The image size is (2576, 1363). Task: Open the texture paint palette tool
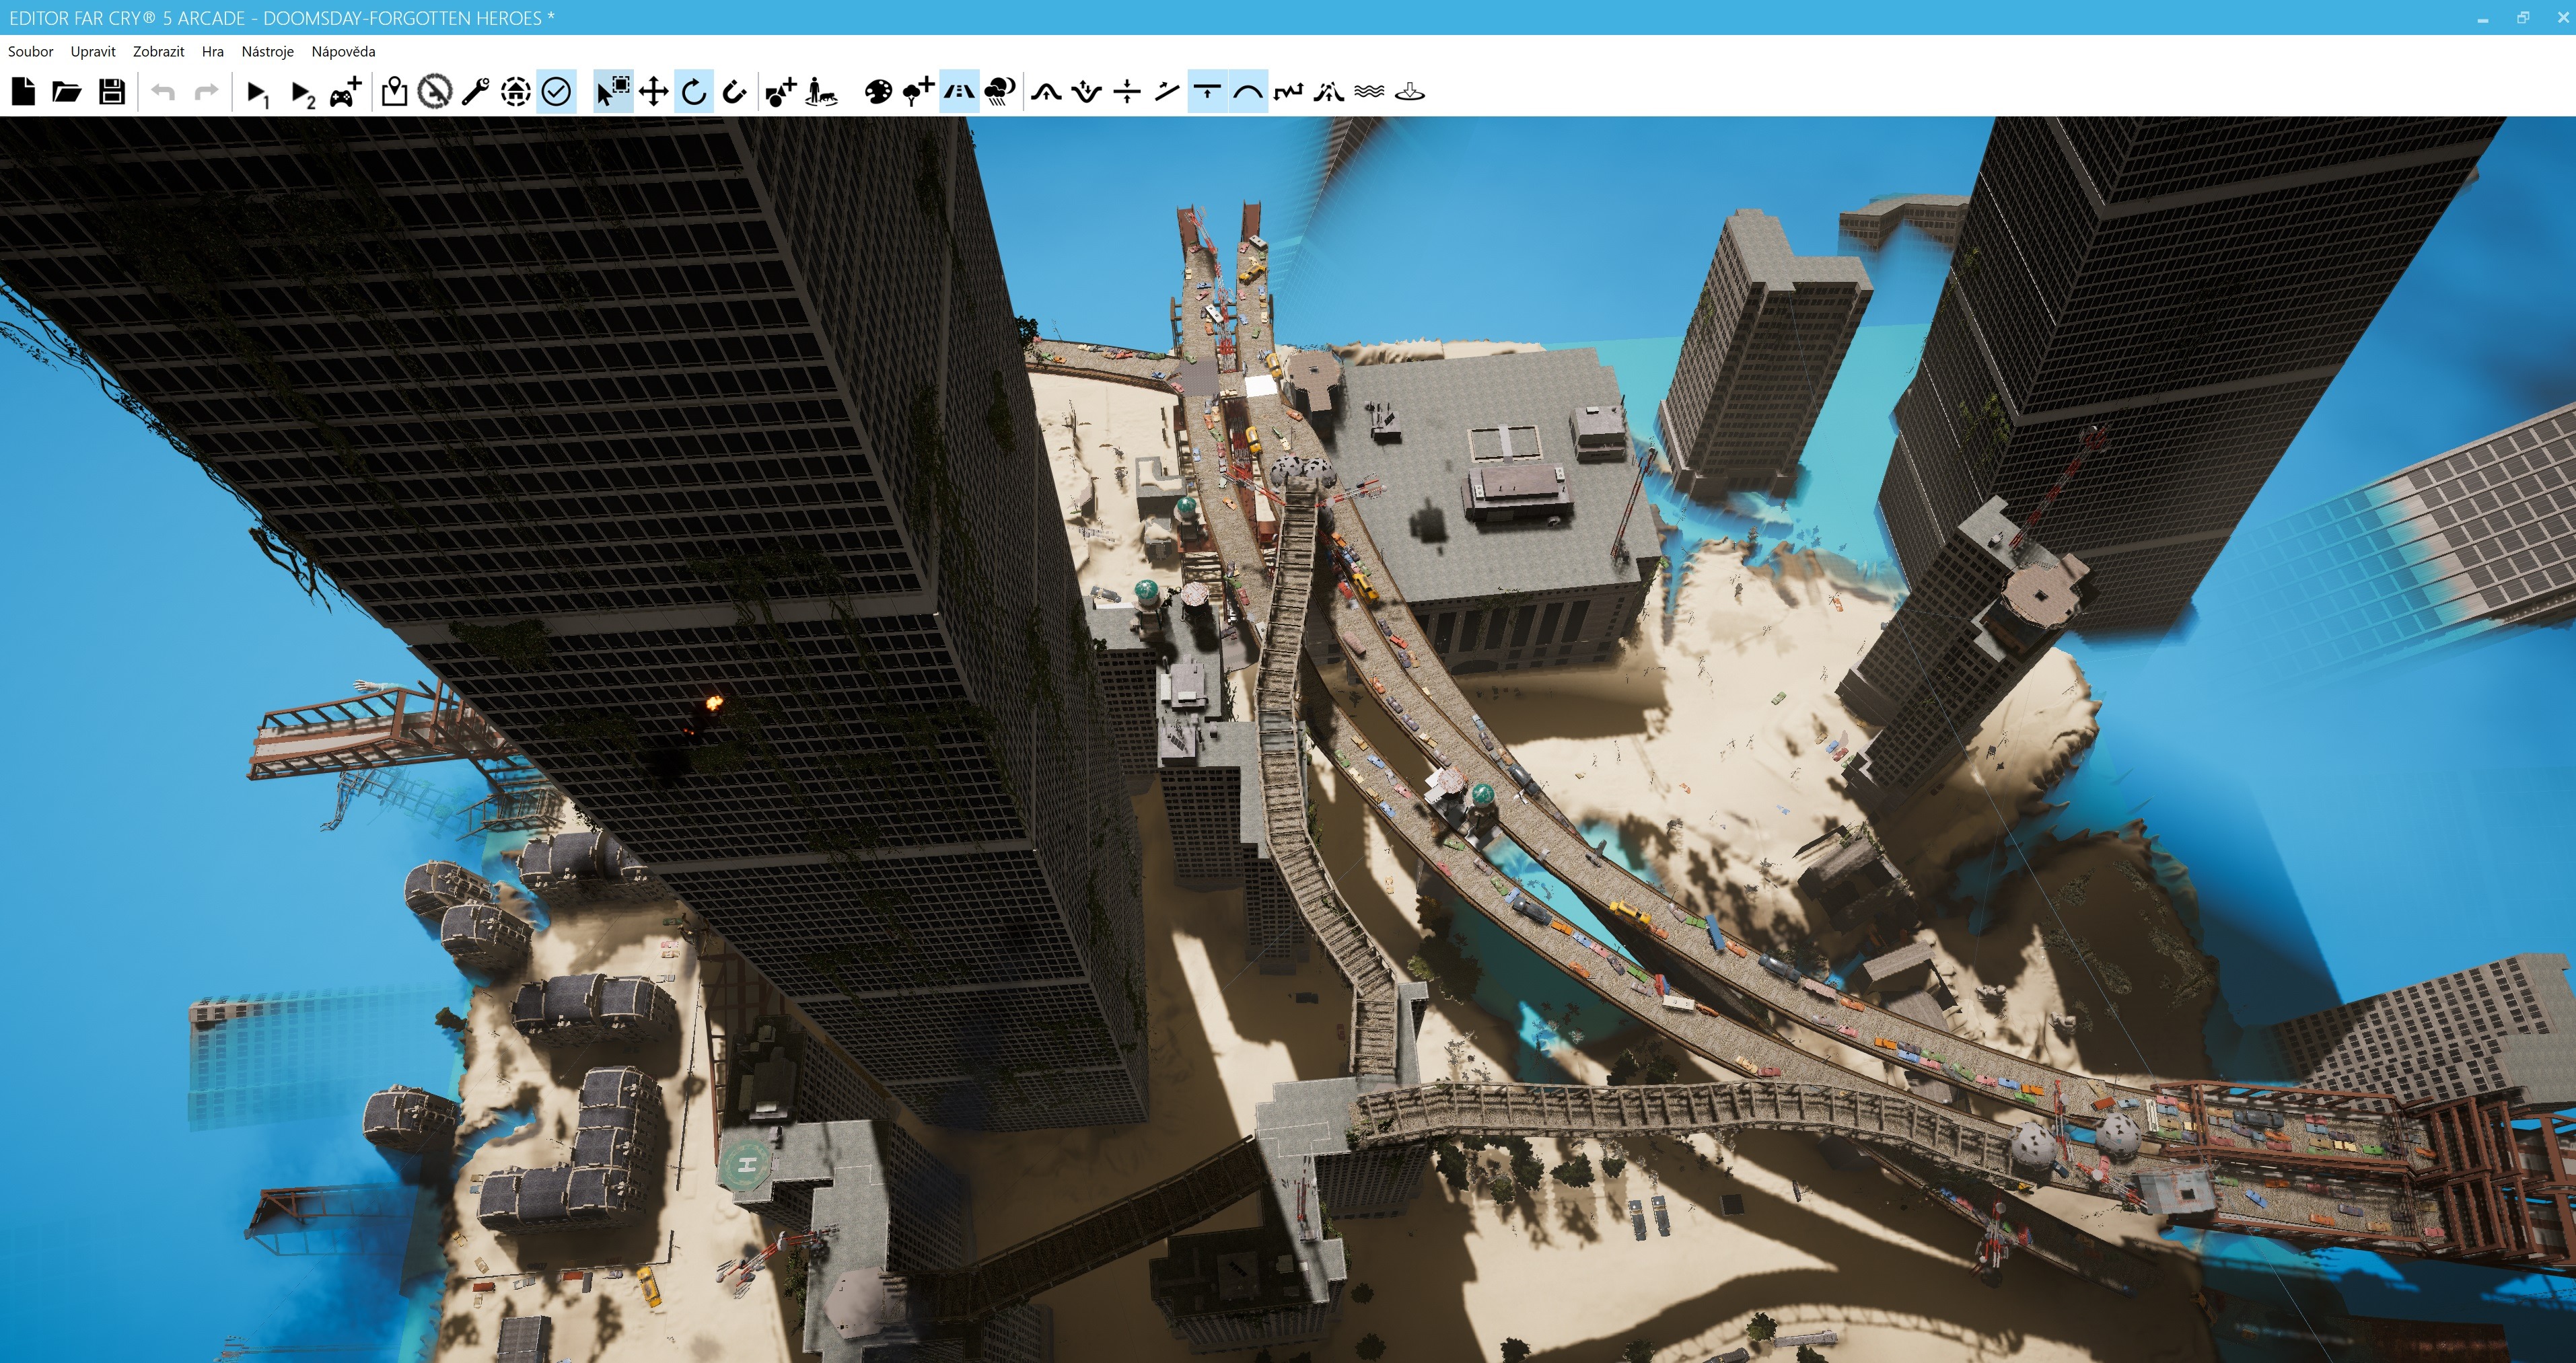(878, 92)
